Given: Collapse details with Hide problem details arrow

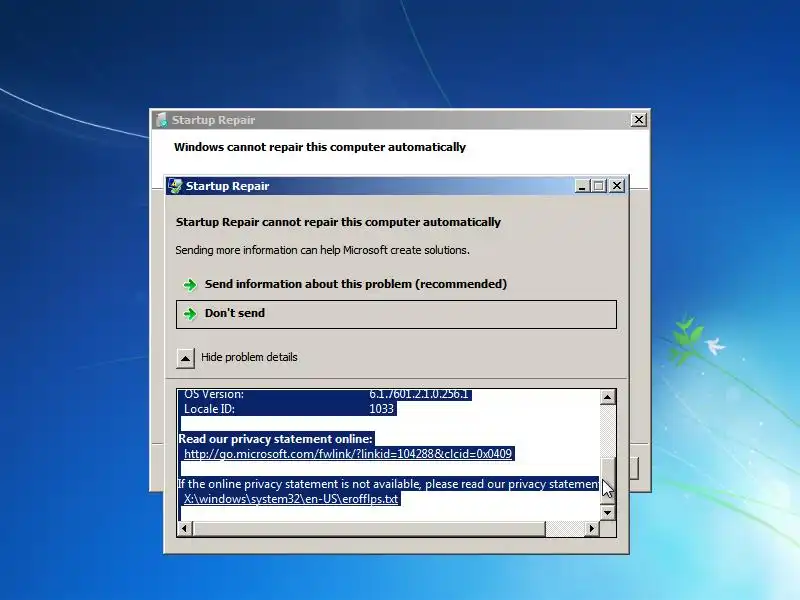Looking at the screenshot, I should click(185, 358).
